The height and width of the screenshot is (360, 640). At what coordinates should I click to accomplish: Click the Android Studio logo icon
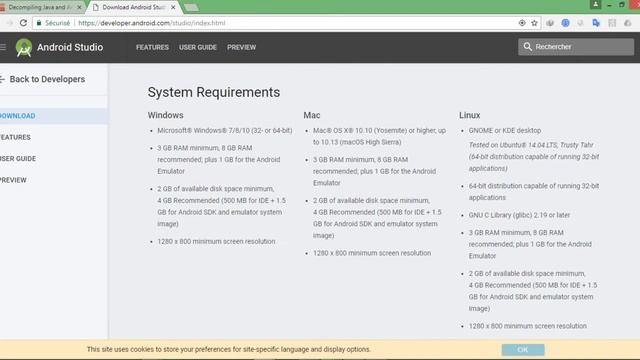point(24,47)
